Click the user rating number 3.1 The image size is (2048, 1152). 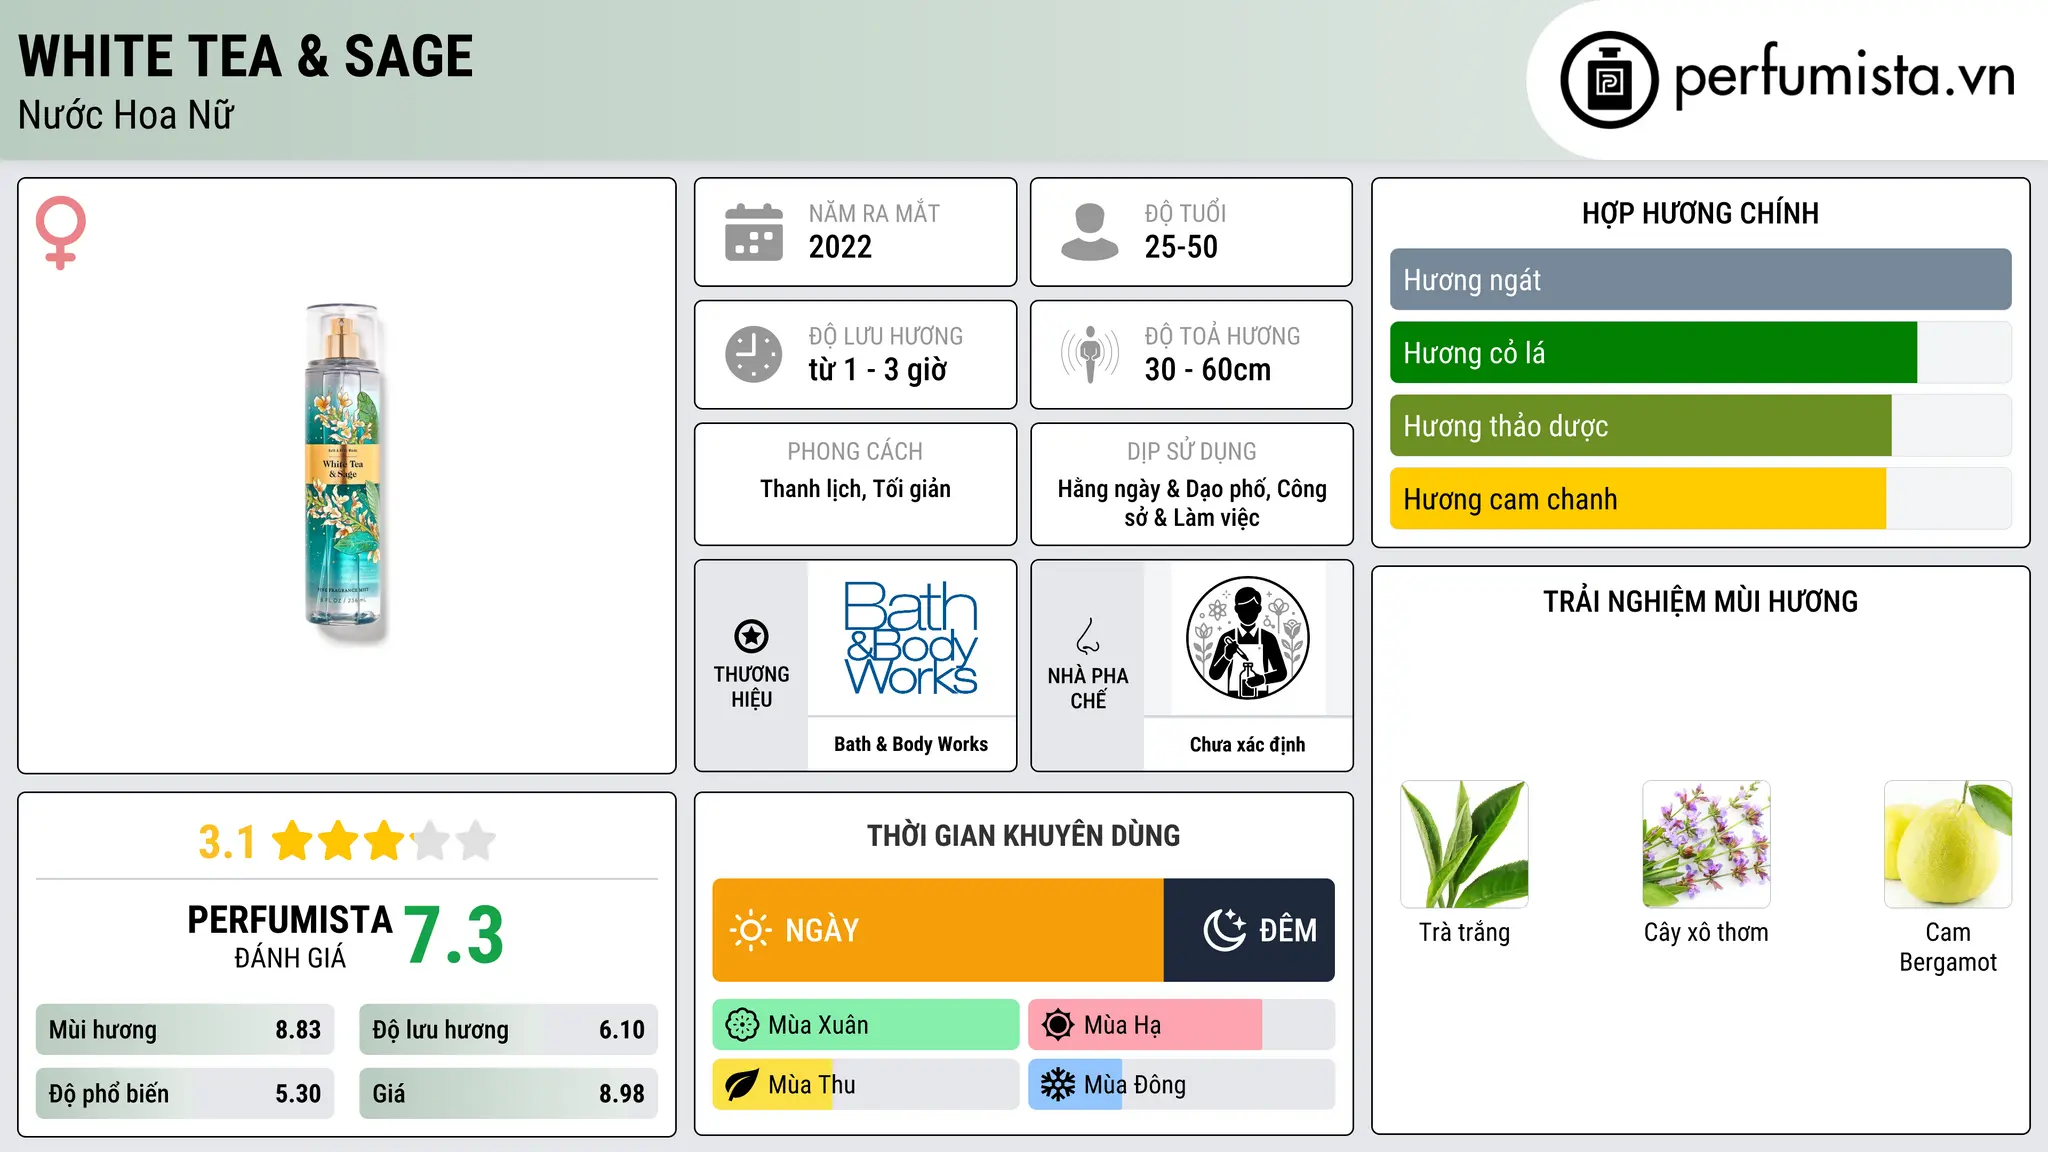coord(227,842)
